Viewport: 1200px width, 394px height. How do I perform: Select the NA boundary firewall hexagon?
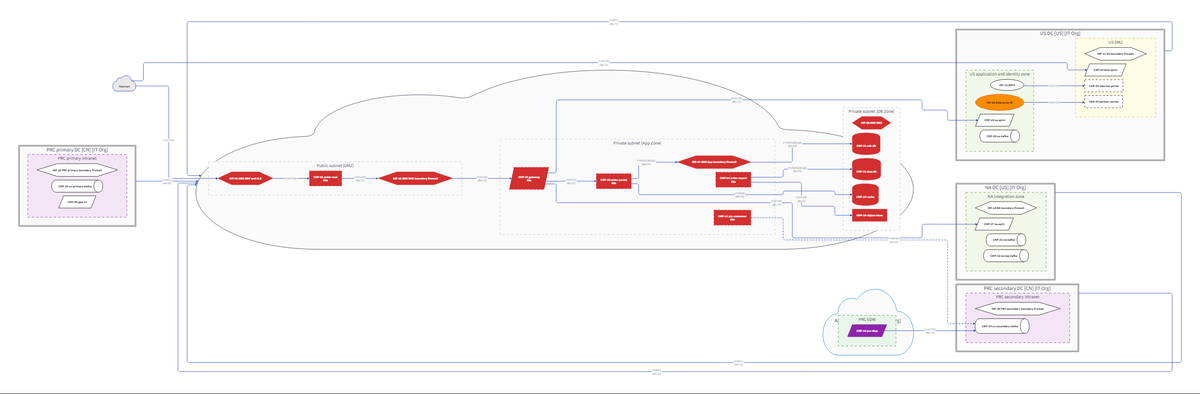1006,208
